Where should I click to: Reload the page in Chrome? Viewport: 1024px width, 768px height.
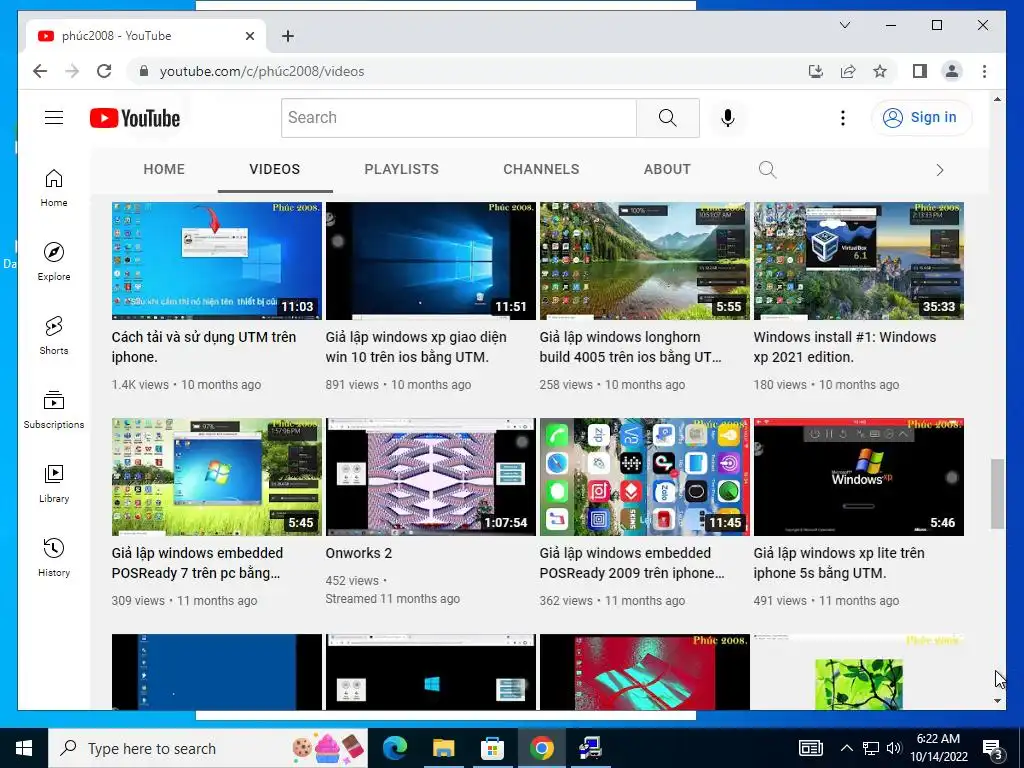(104, 71)
